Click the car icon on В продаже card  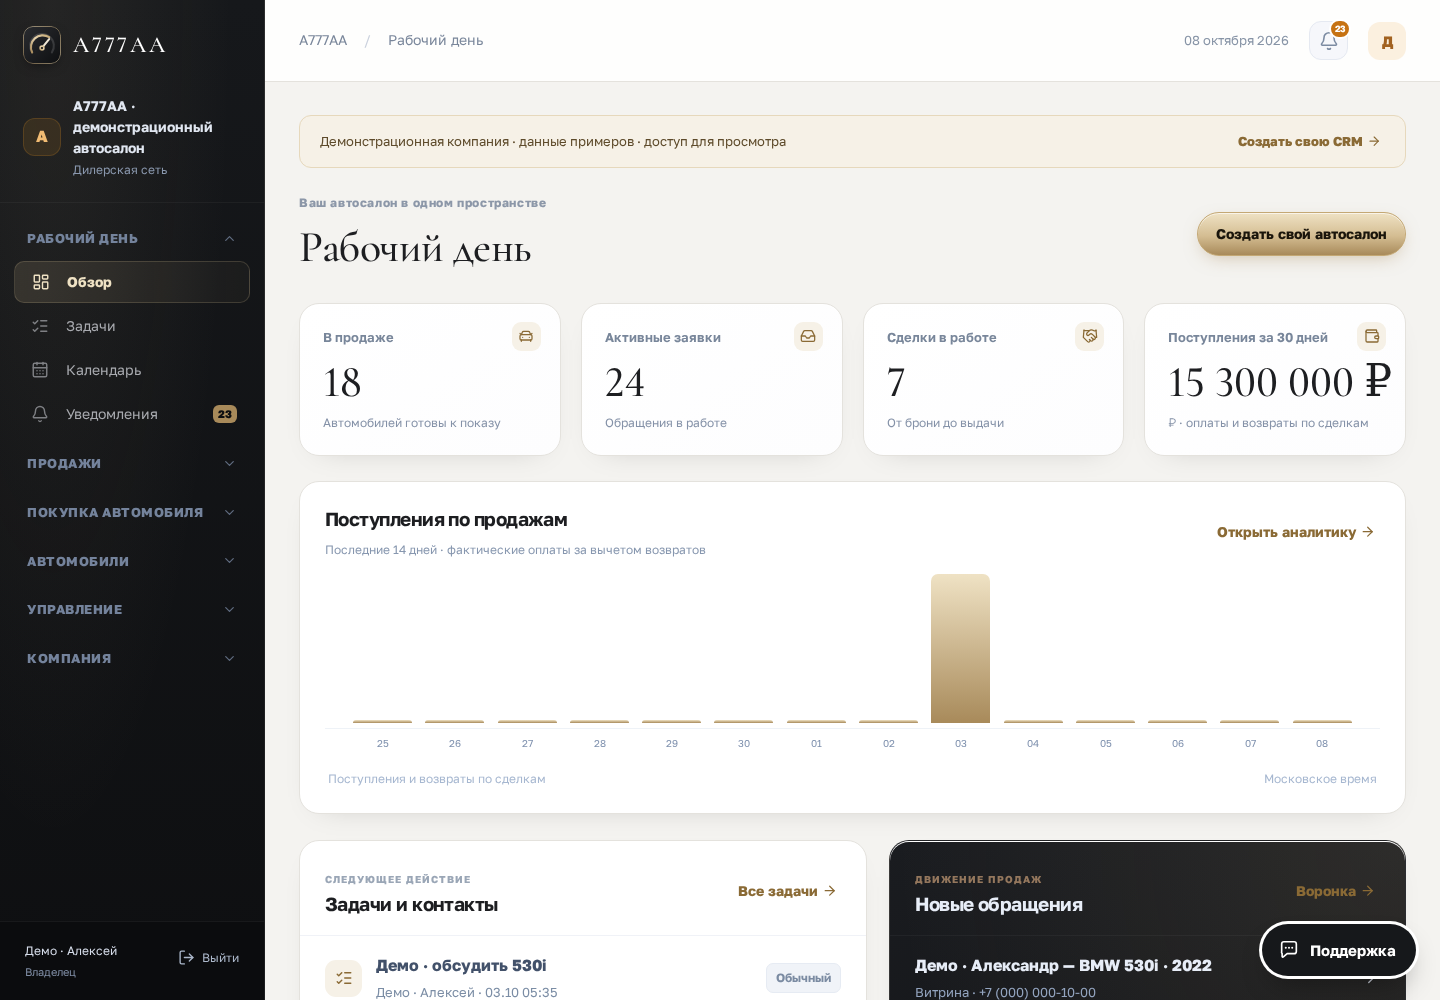coord(526,337)
